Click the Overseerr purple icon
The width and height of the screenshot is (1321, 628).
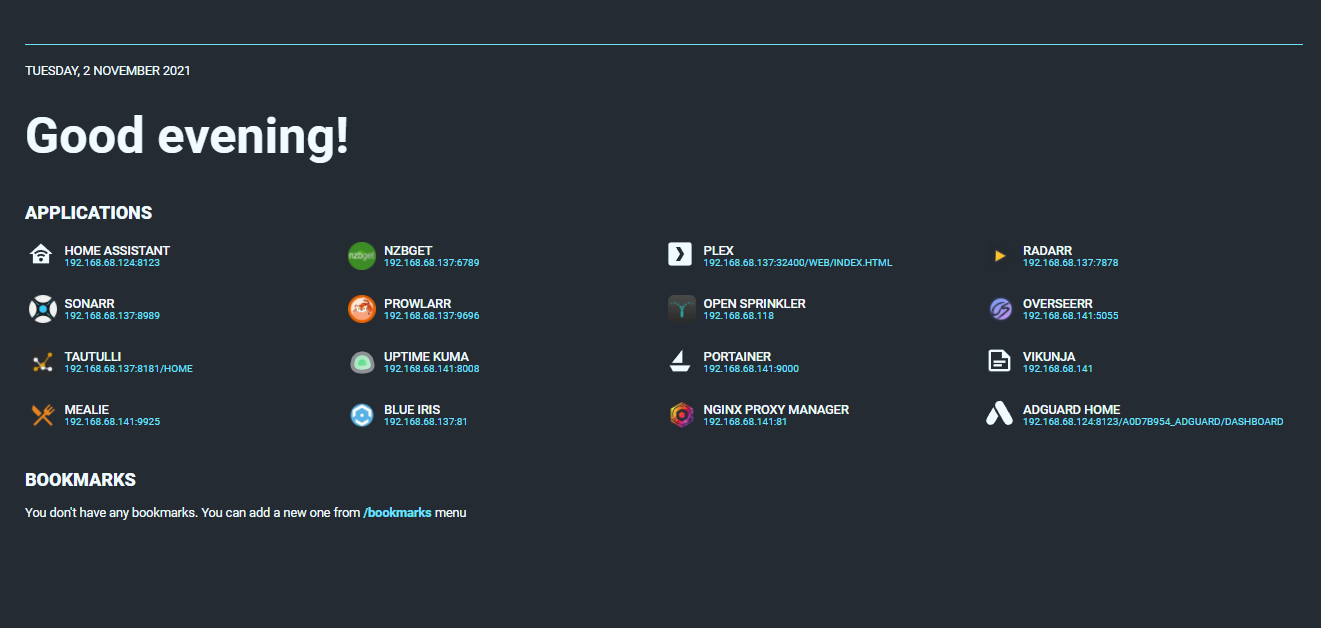pyautogui.click(x=1000, y=309)
